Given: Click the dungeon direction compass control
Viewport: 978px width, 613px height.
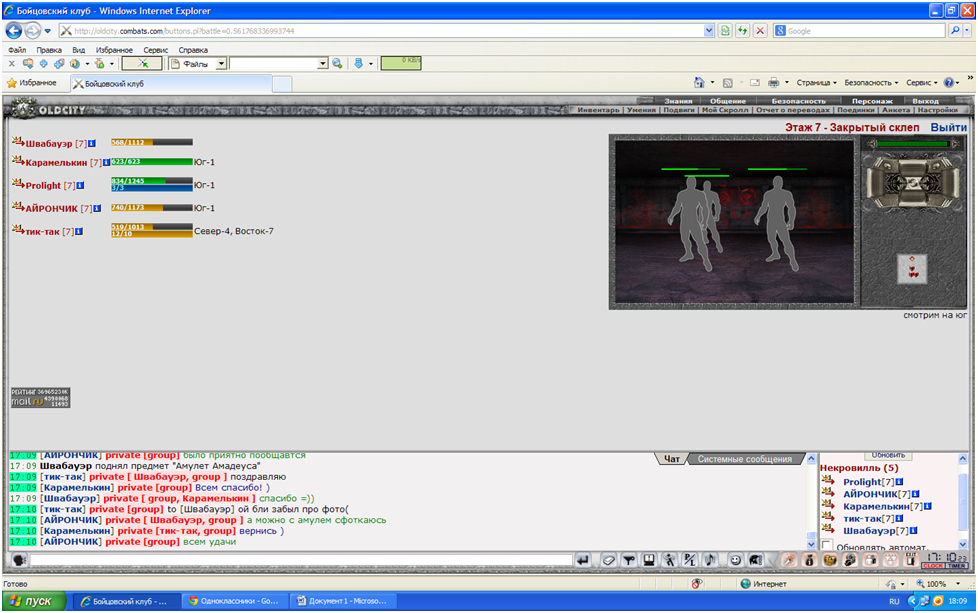Looking at the screenshot, I should [x=913, y=182].
